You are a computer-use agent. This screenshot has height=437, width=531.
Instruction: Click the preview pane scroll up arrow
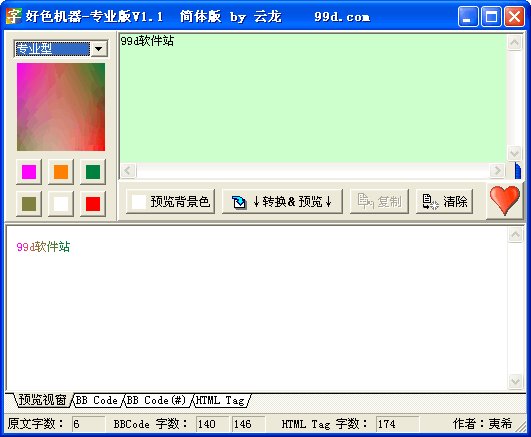click(515, 234)
